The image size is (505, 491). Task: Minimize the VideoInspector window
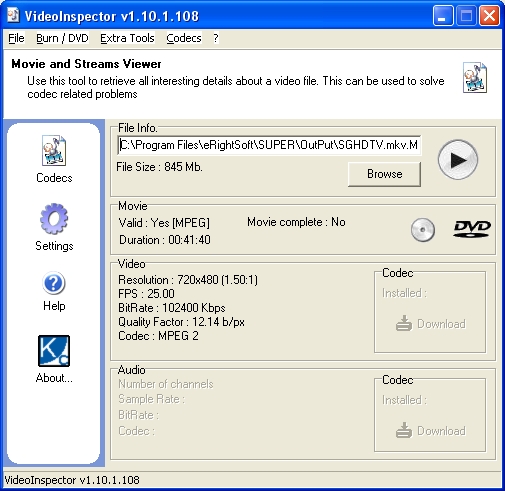(x=443, y=15)
